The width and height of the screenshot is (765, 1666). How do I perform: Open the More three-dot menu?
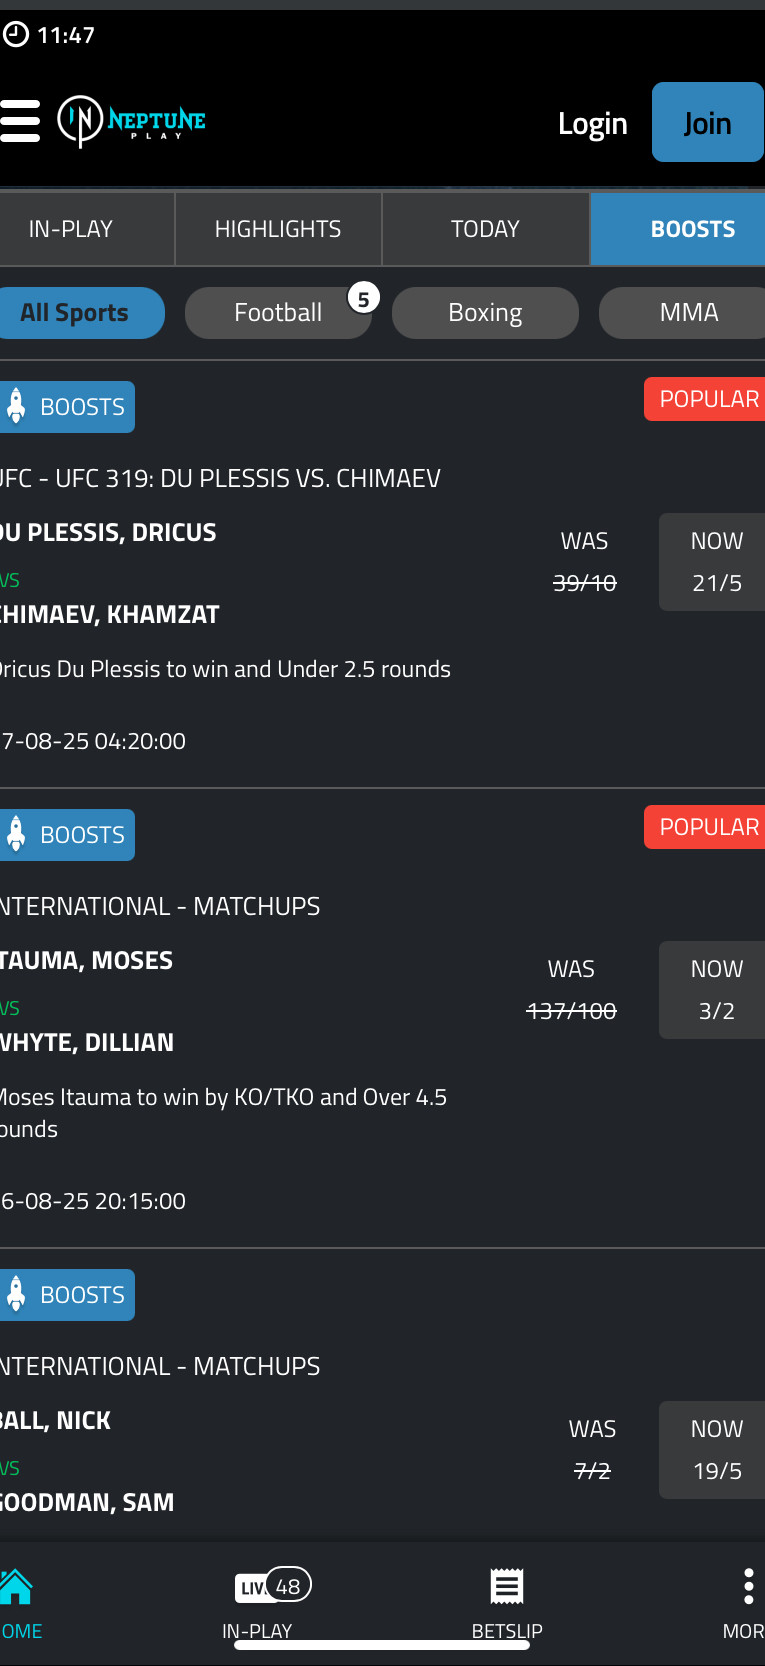point(748,1587)
